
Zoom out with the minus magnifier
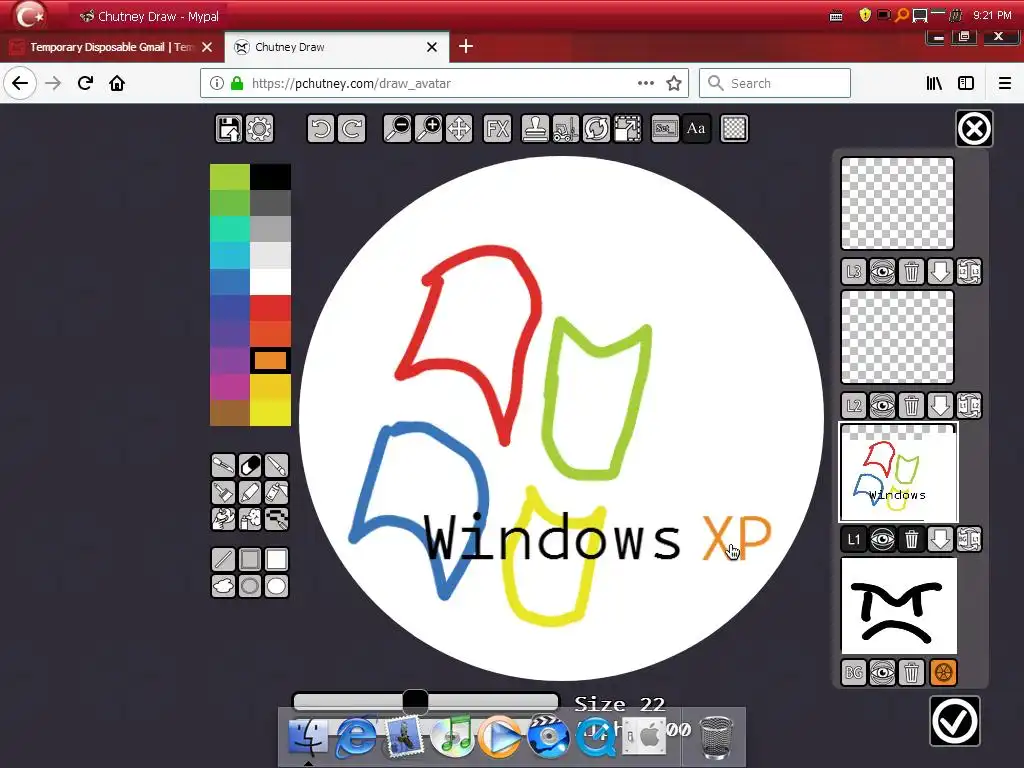(x=397, y=129)
